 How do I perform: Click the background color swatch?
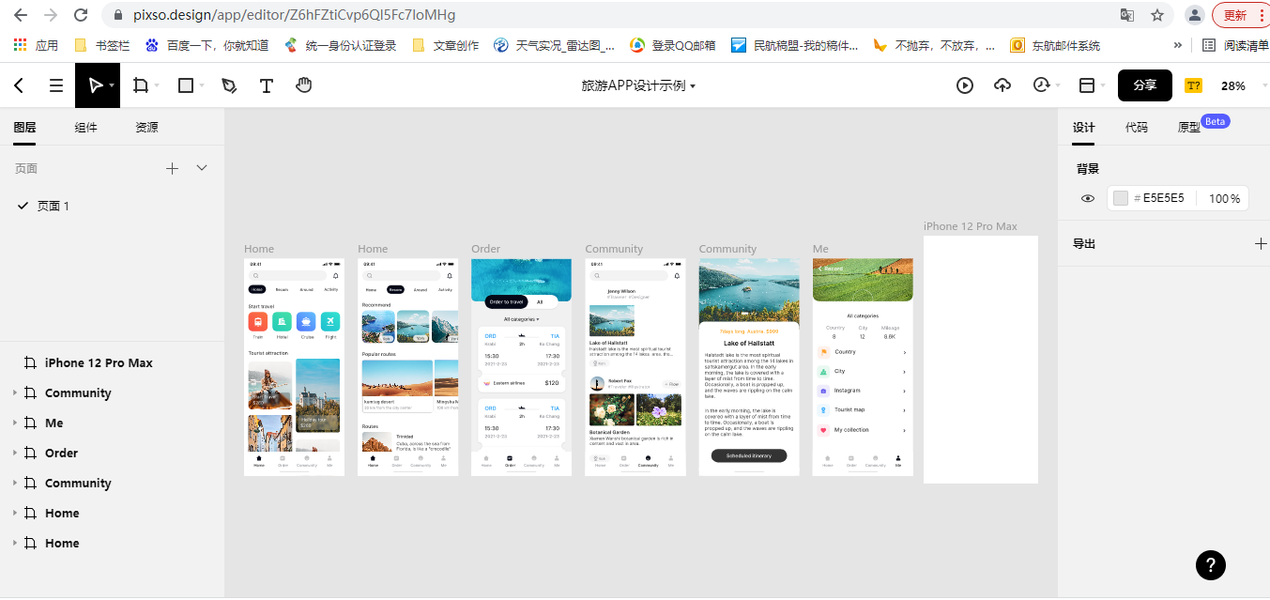(x=1120, y=198)
